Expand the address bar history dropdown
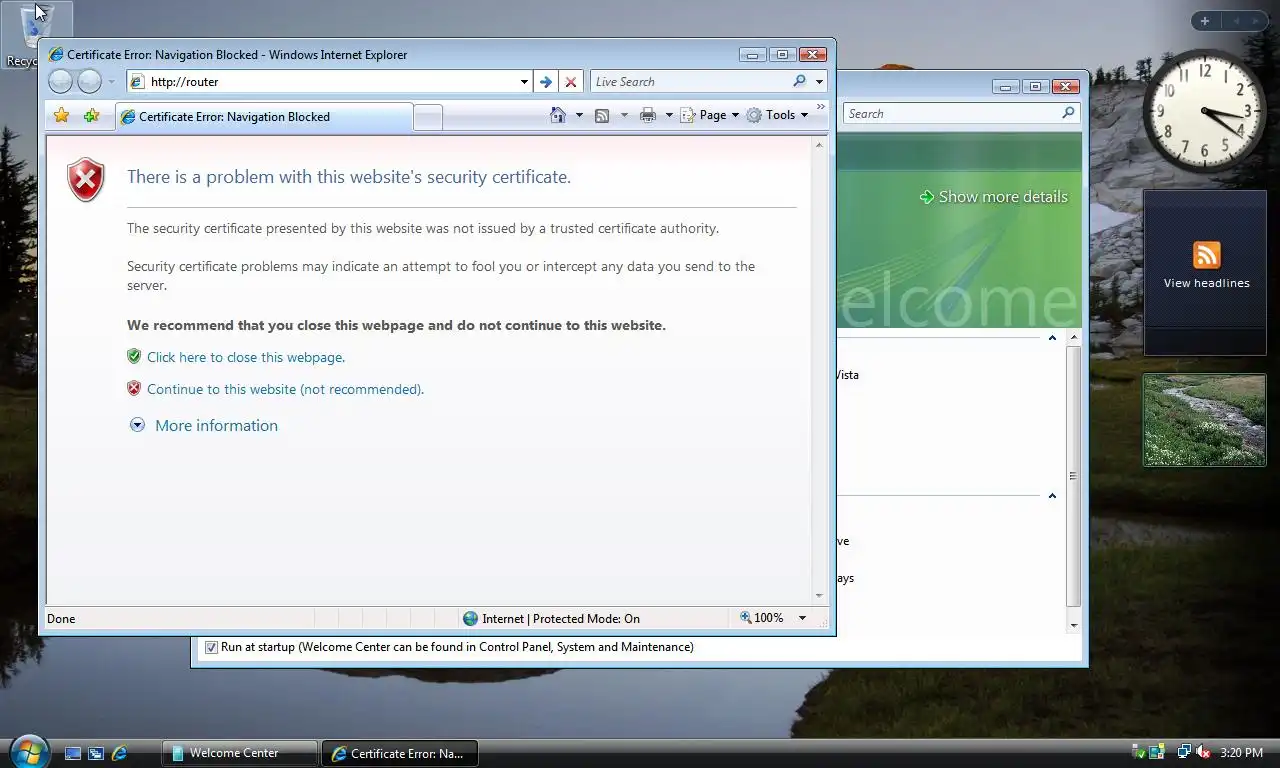The height and width of the screenshot is (768, 1280). click(x=524, y=82)
